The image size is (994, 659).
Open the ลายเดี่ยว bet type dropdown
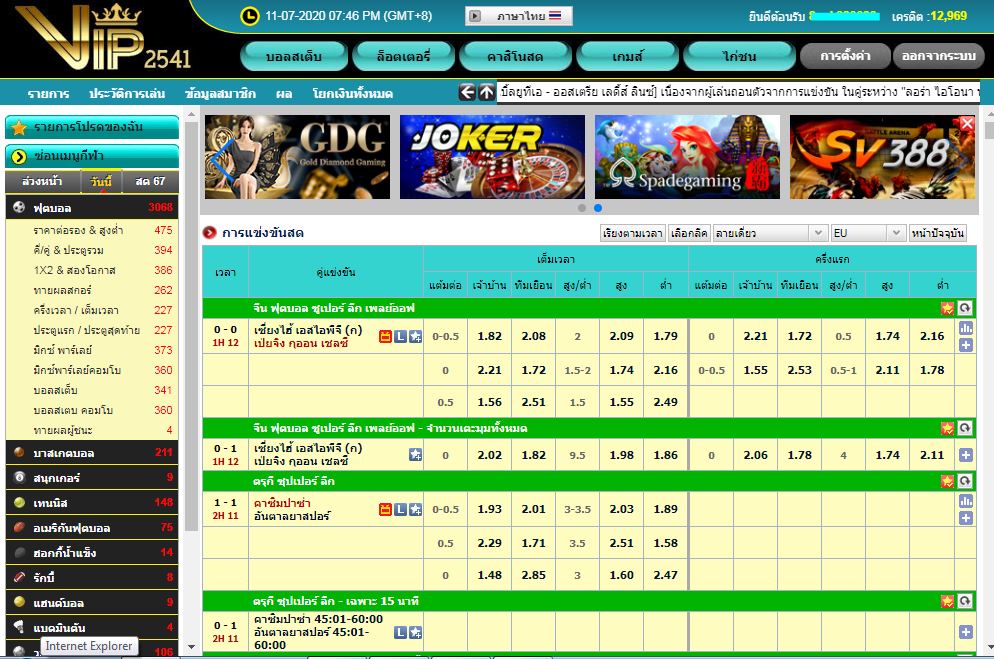(x=770, y=233)
